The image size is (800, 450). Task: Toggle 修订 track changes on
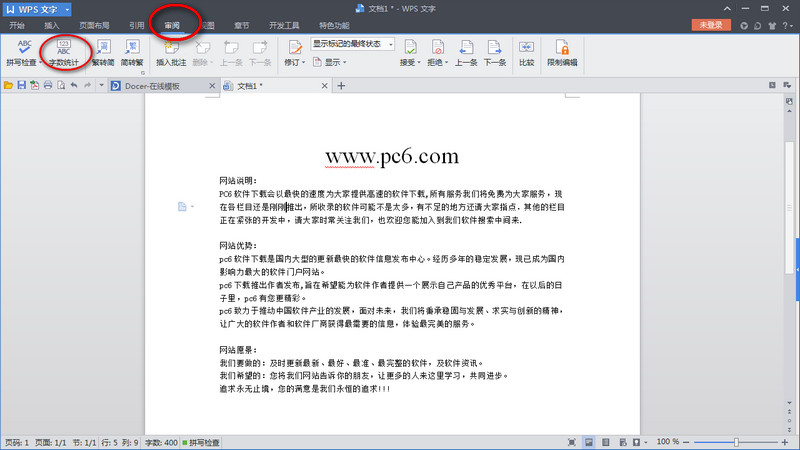pyautogui.click(x=294, y=52)
